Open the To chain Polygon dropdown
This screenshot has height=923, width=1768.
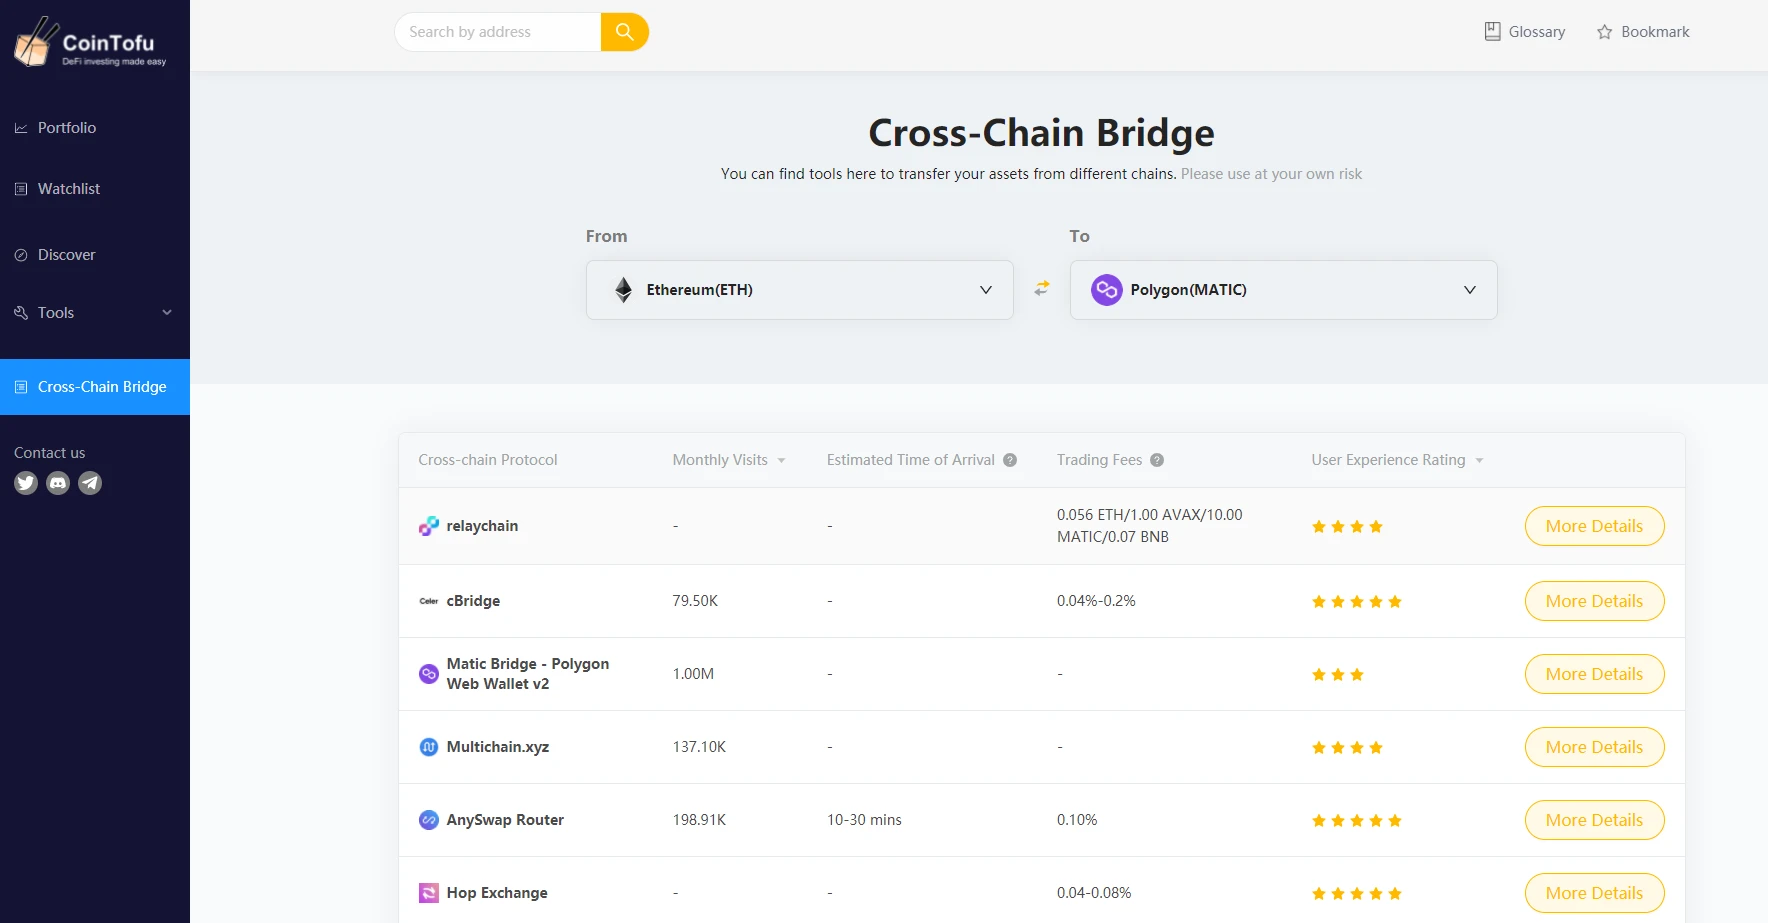(1284, 290)
